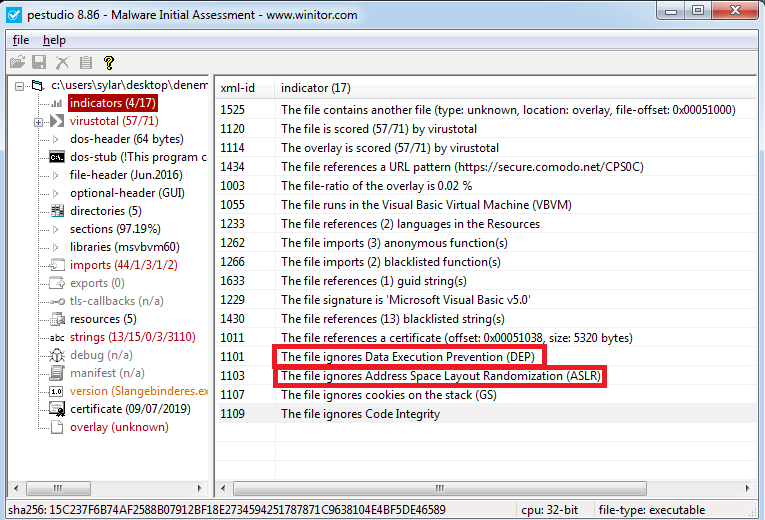Select certificate (09/07/2019) tree item
The image size is (765, 520).
pyautogui.click(x=130, y=409)
